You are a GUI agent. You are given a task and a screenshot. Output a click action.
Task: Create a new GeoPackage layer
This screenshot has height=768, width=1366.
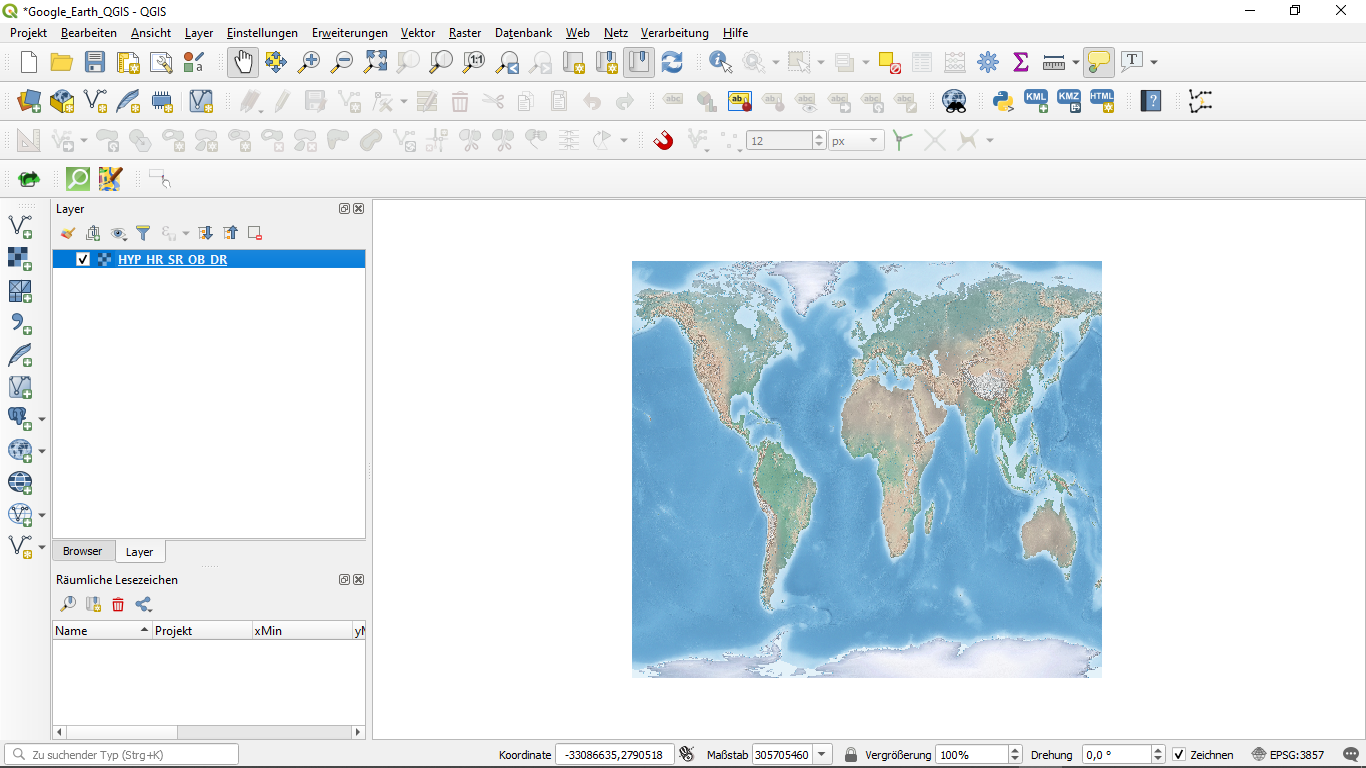pyautogui.click(x=62, y=101)
